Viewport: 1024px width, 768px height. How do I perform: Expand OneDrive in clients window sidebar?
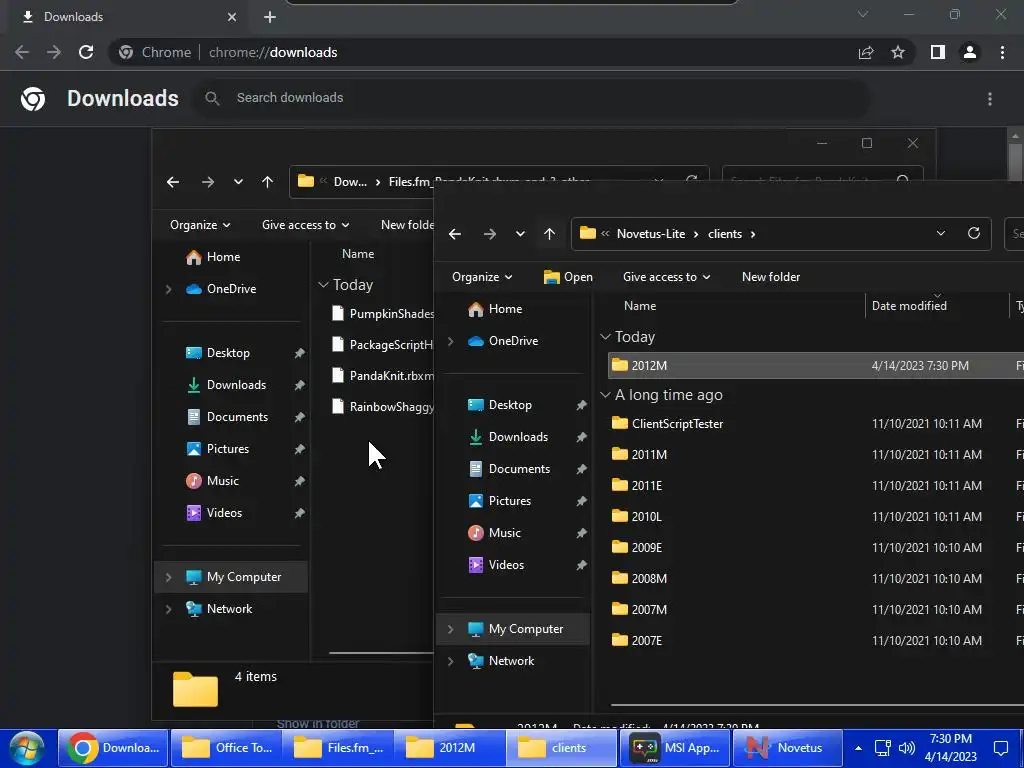[x=451, y=341]
